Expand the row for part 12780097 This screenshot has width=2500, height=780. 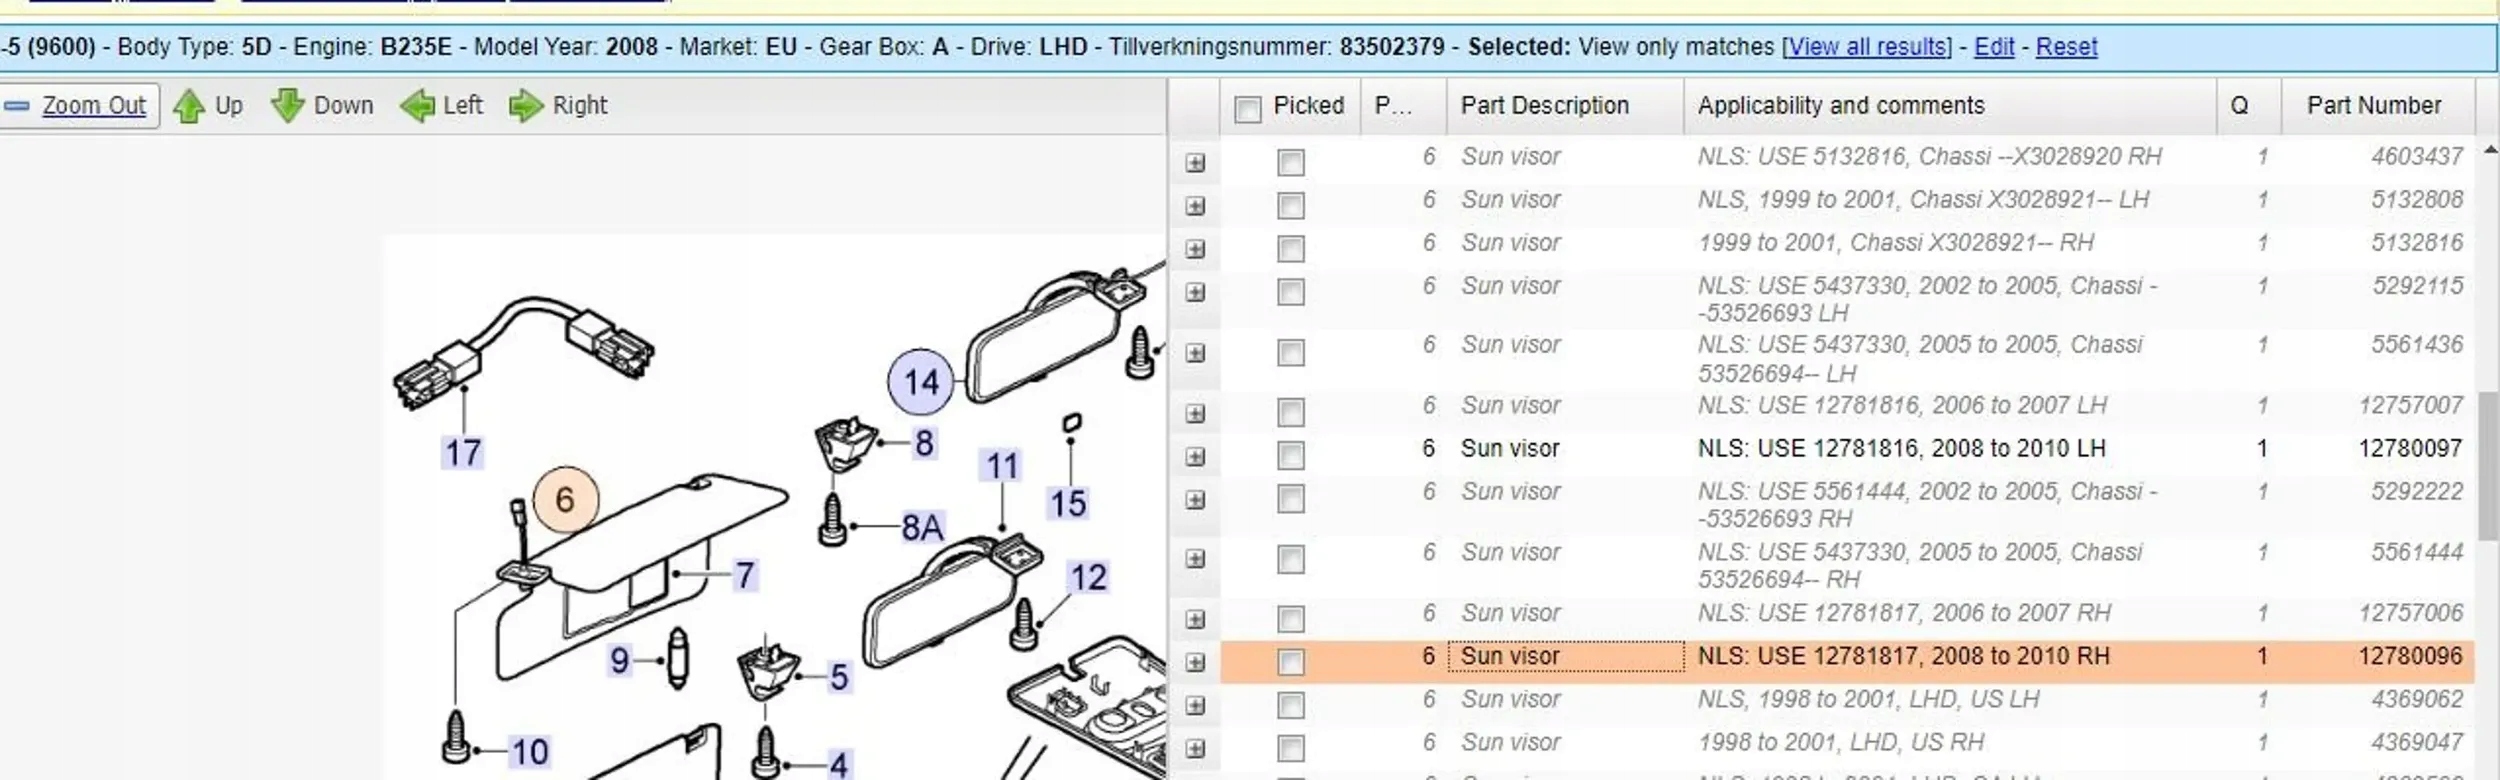[x=1195, y=457]
